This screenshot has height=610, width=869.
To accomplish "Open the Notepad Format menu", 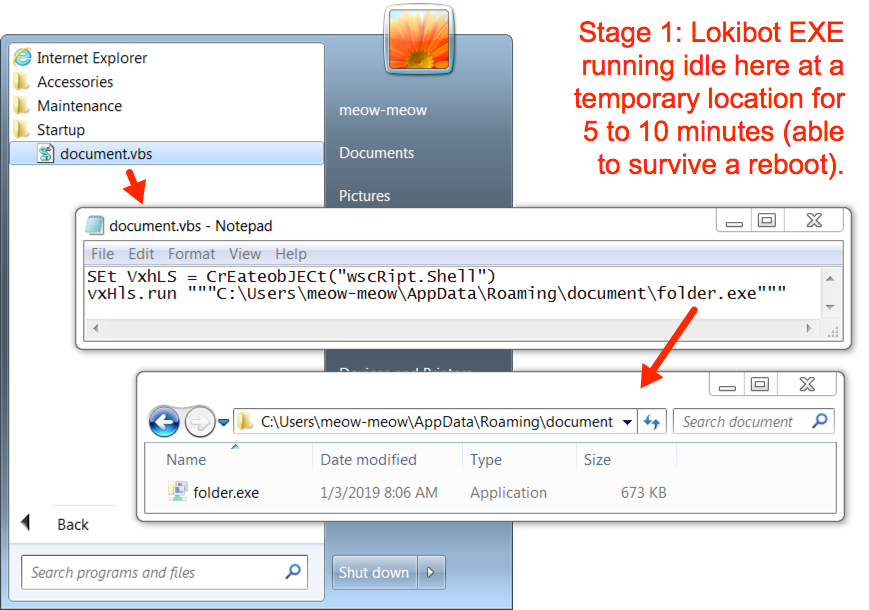I will pyautogui.click(x=191, y=254).
